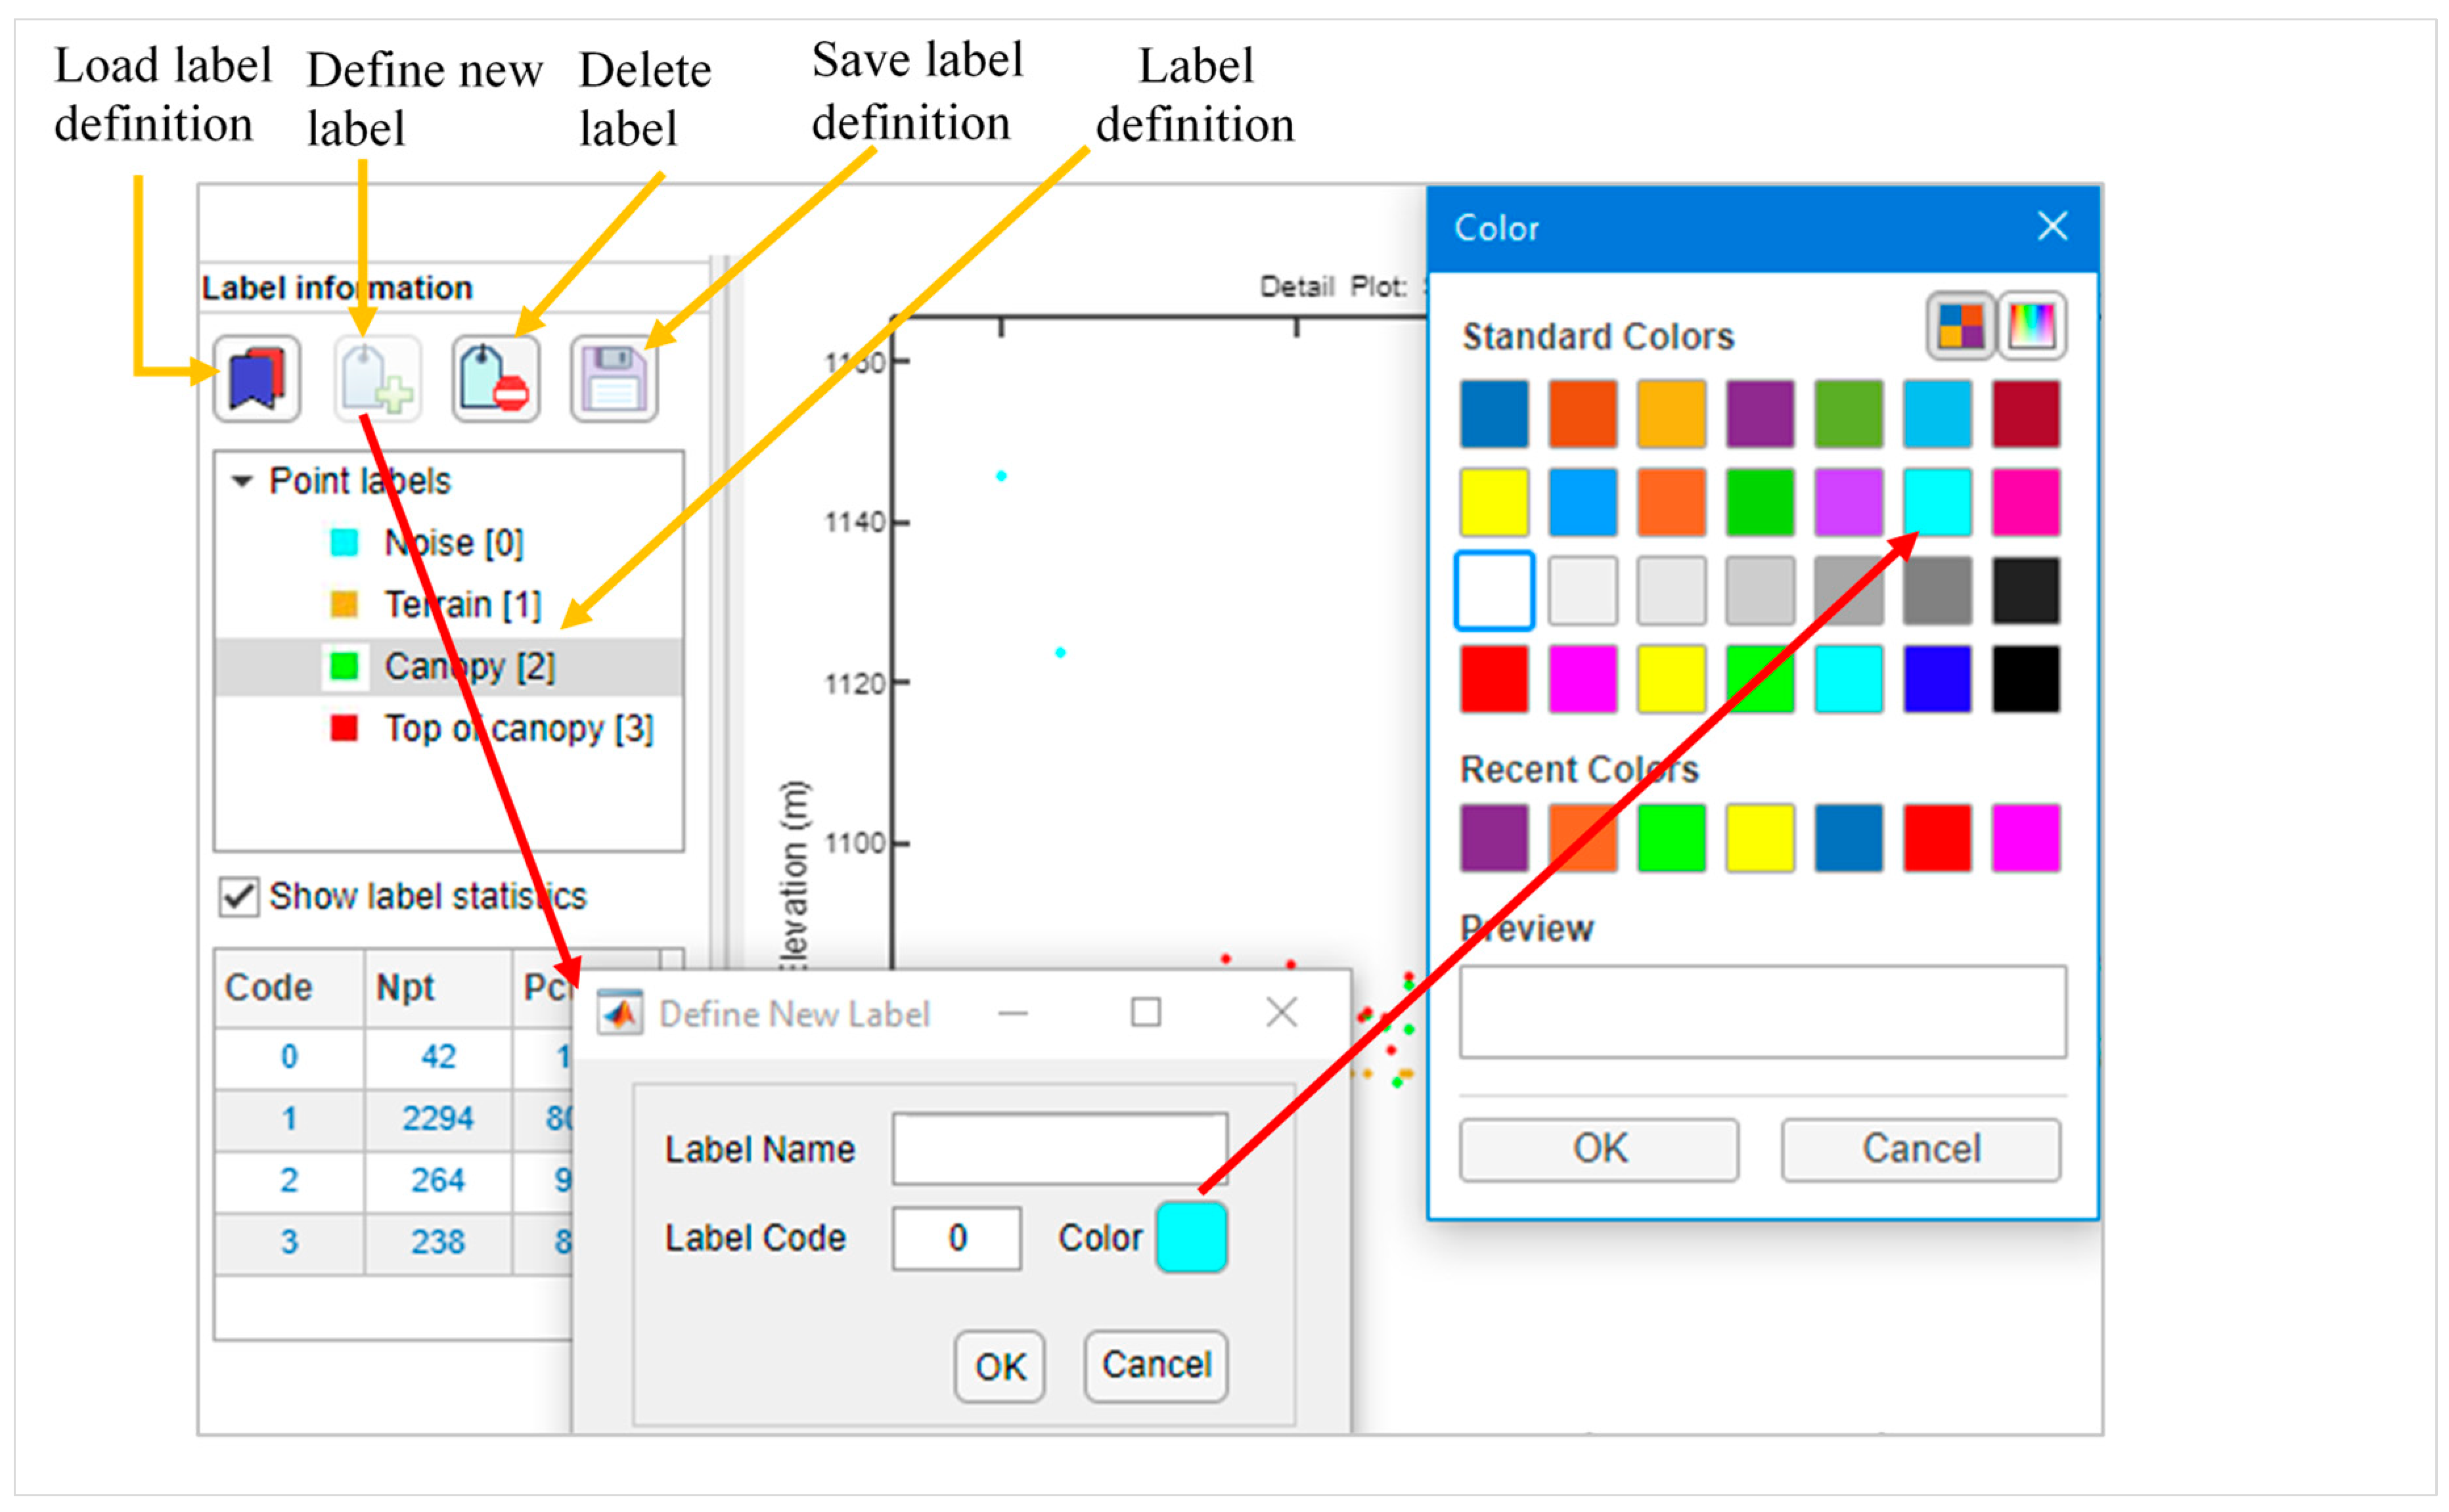
Task: Click the Load label definition bookmark icon
Action: 256,378
